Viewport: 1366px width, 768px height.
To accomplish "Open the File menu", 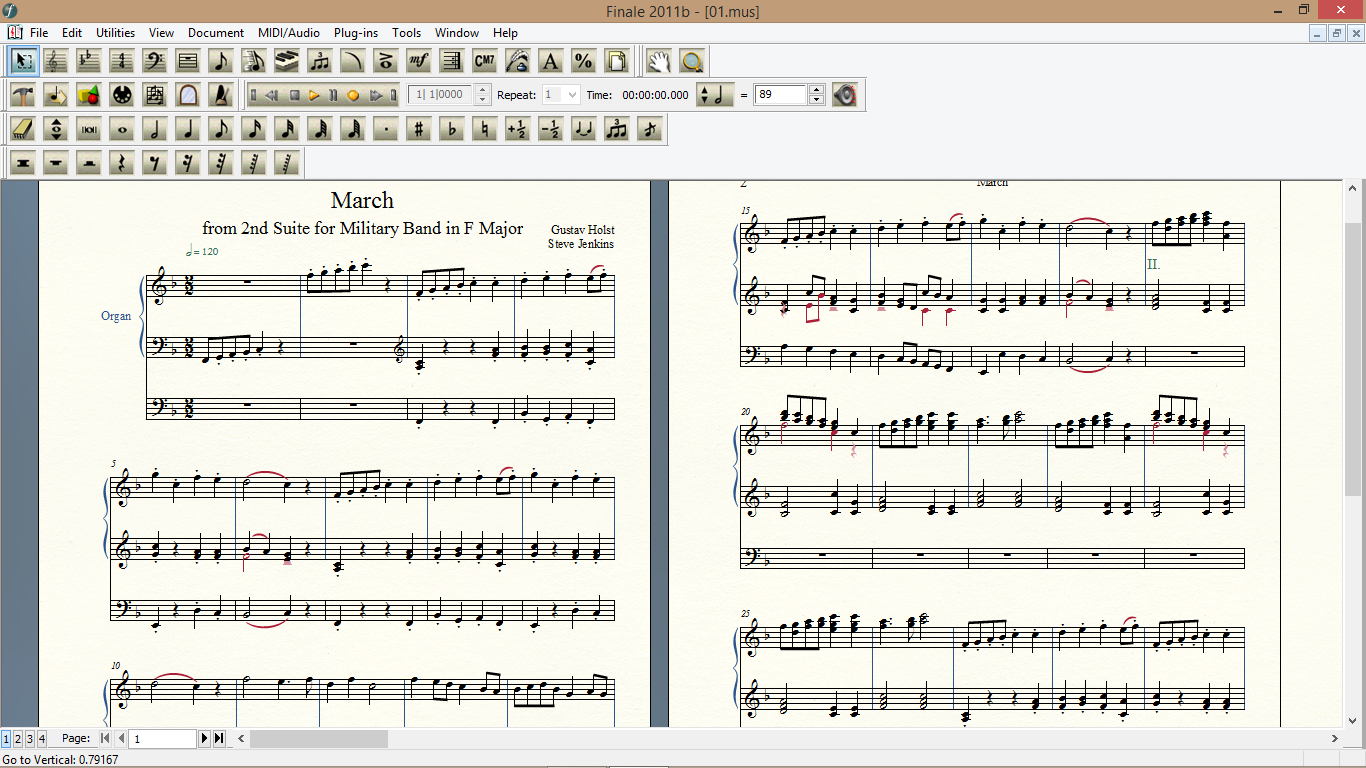I will tap(39, 33).
